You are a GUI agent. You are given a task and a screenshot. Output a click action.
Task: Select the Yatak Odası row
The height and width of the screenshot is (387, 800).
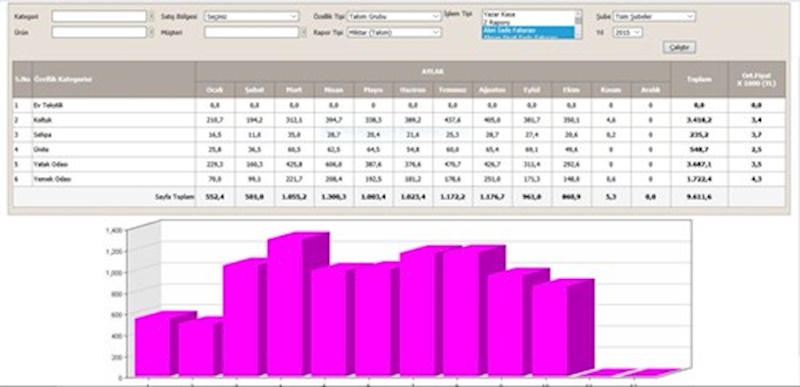coord(399,165)
